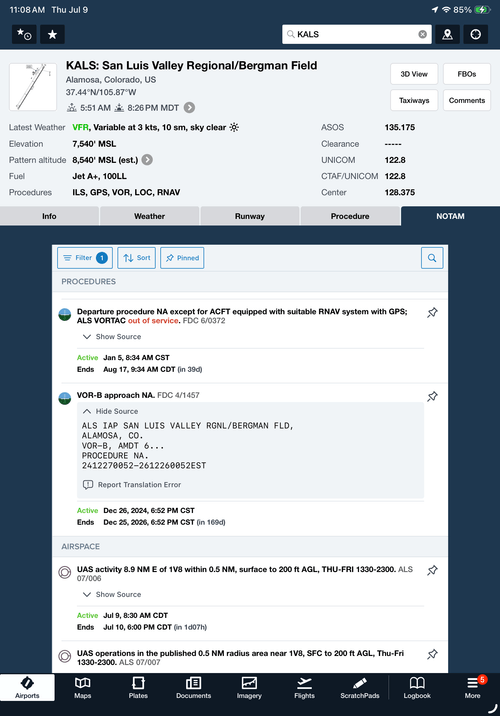Open the Plates bottom tab
The image size is (500, 716).
[138, 688]
